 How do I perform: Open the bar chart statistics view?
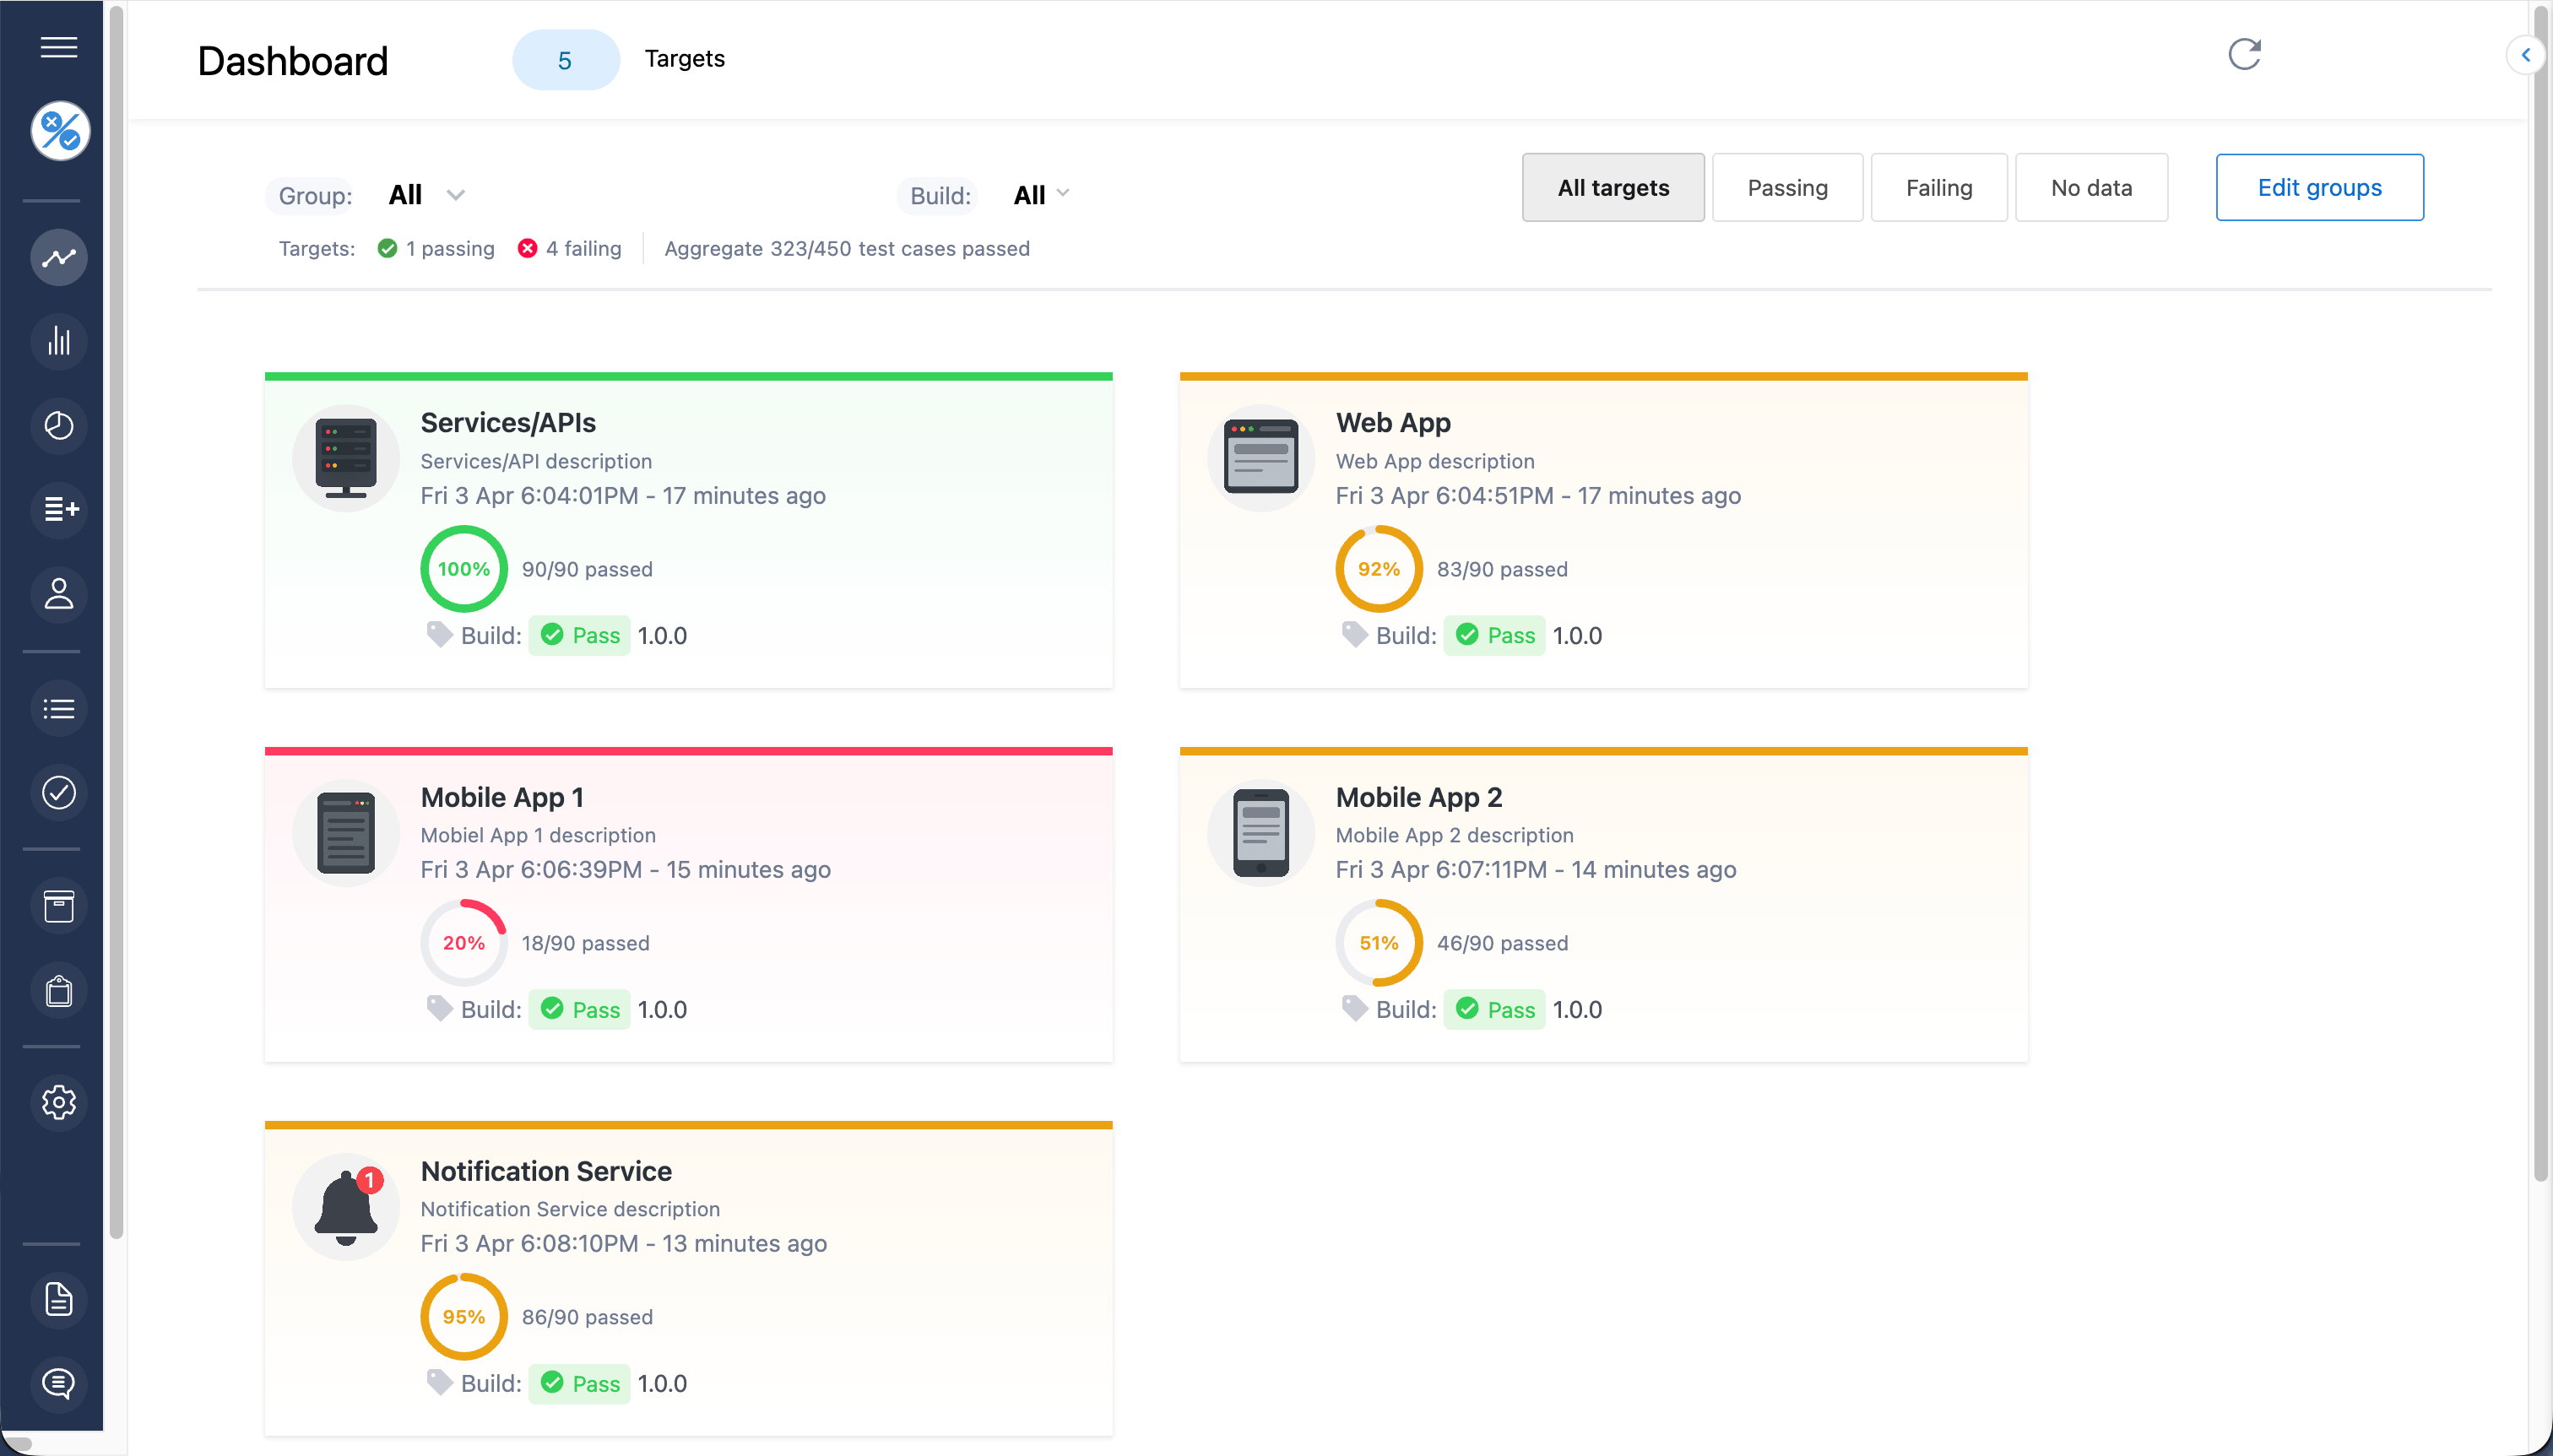tap(58, 341)
